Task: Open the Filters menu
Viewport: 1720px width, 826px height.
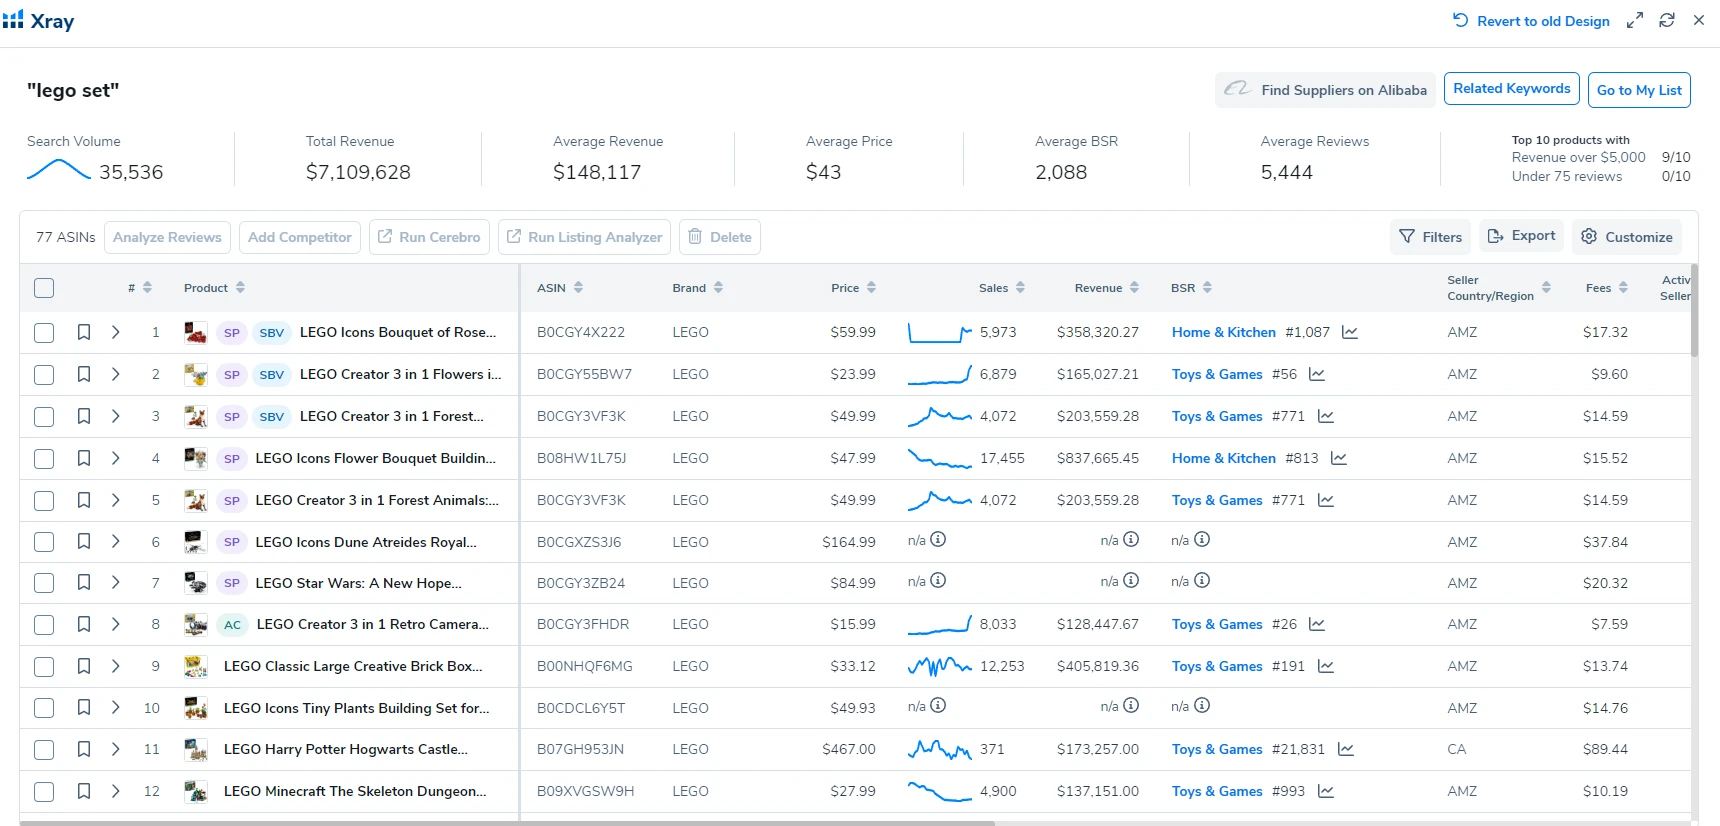Action: 1430,237
